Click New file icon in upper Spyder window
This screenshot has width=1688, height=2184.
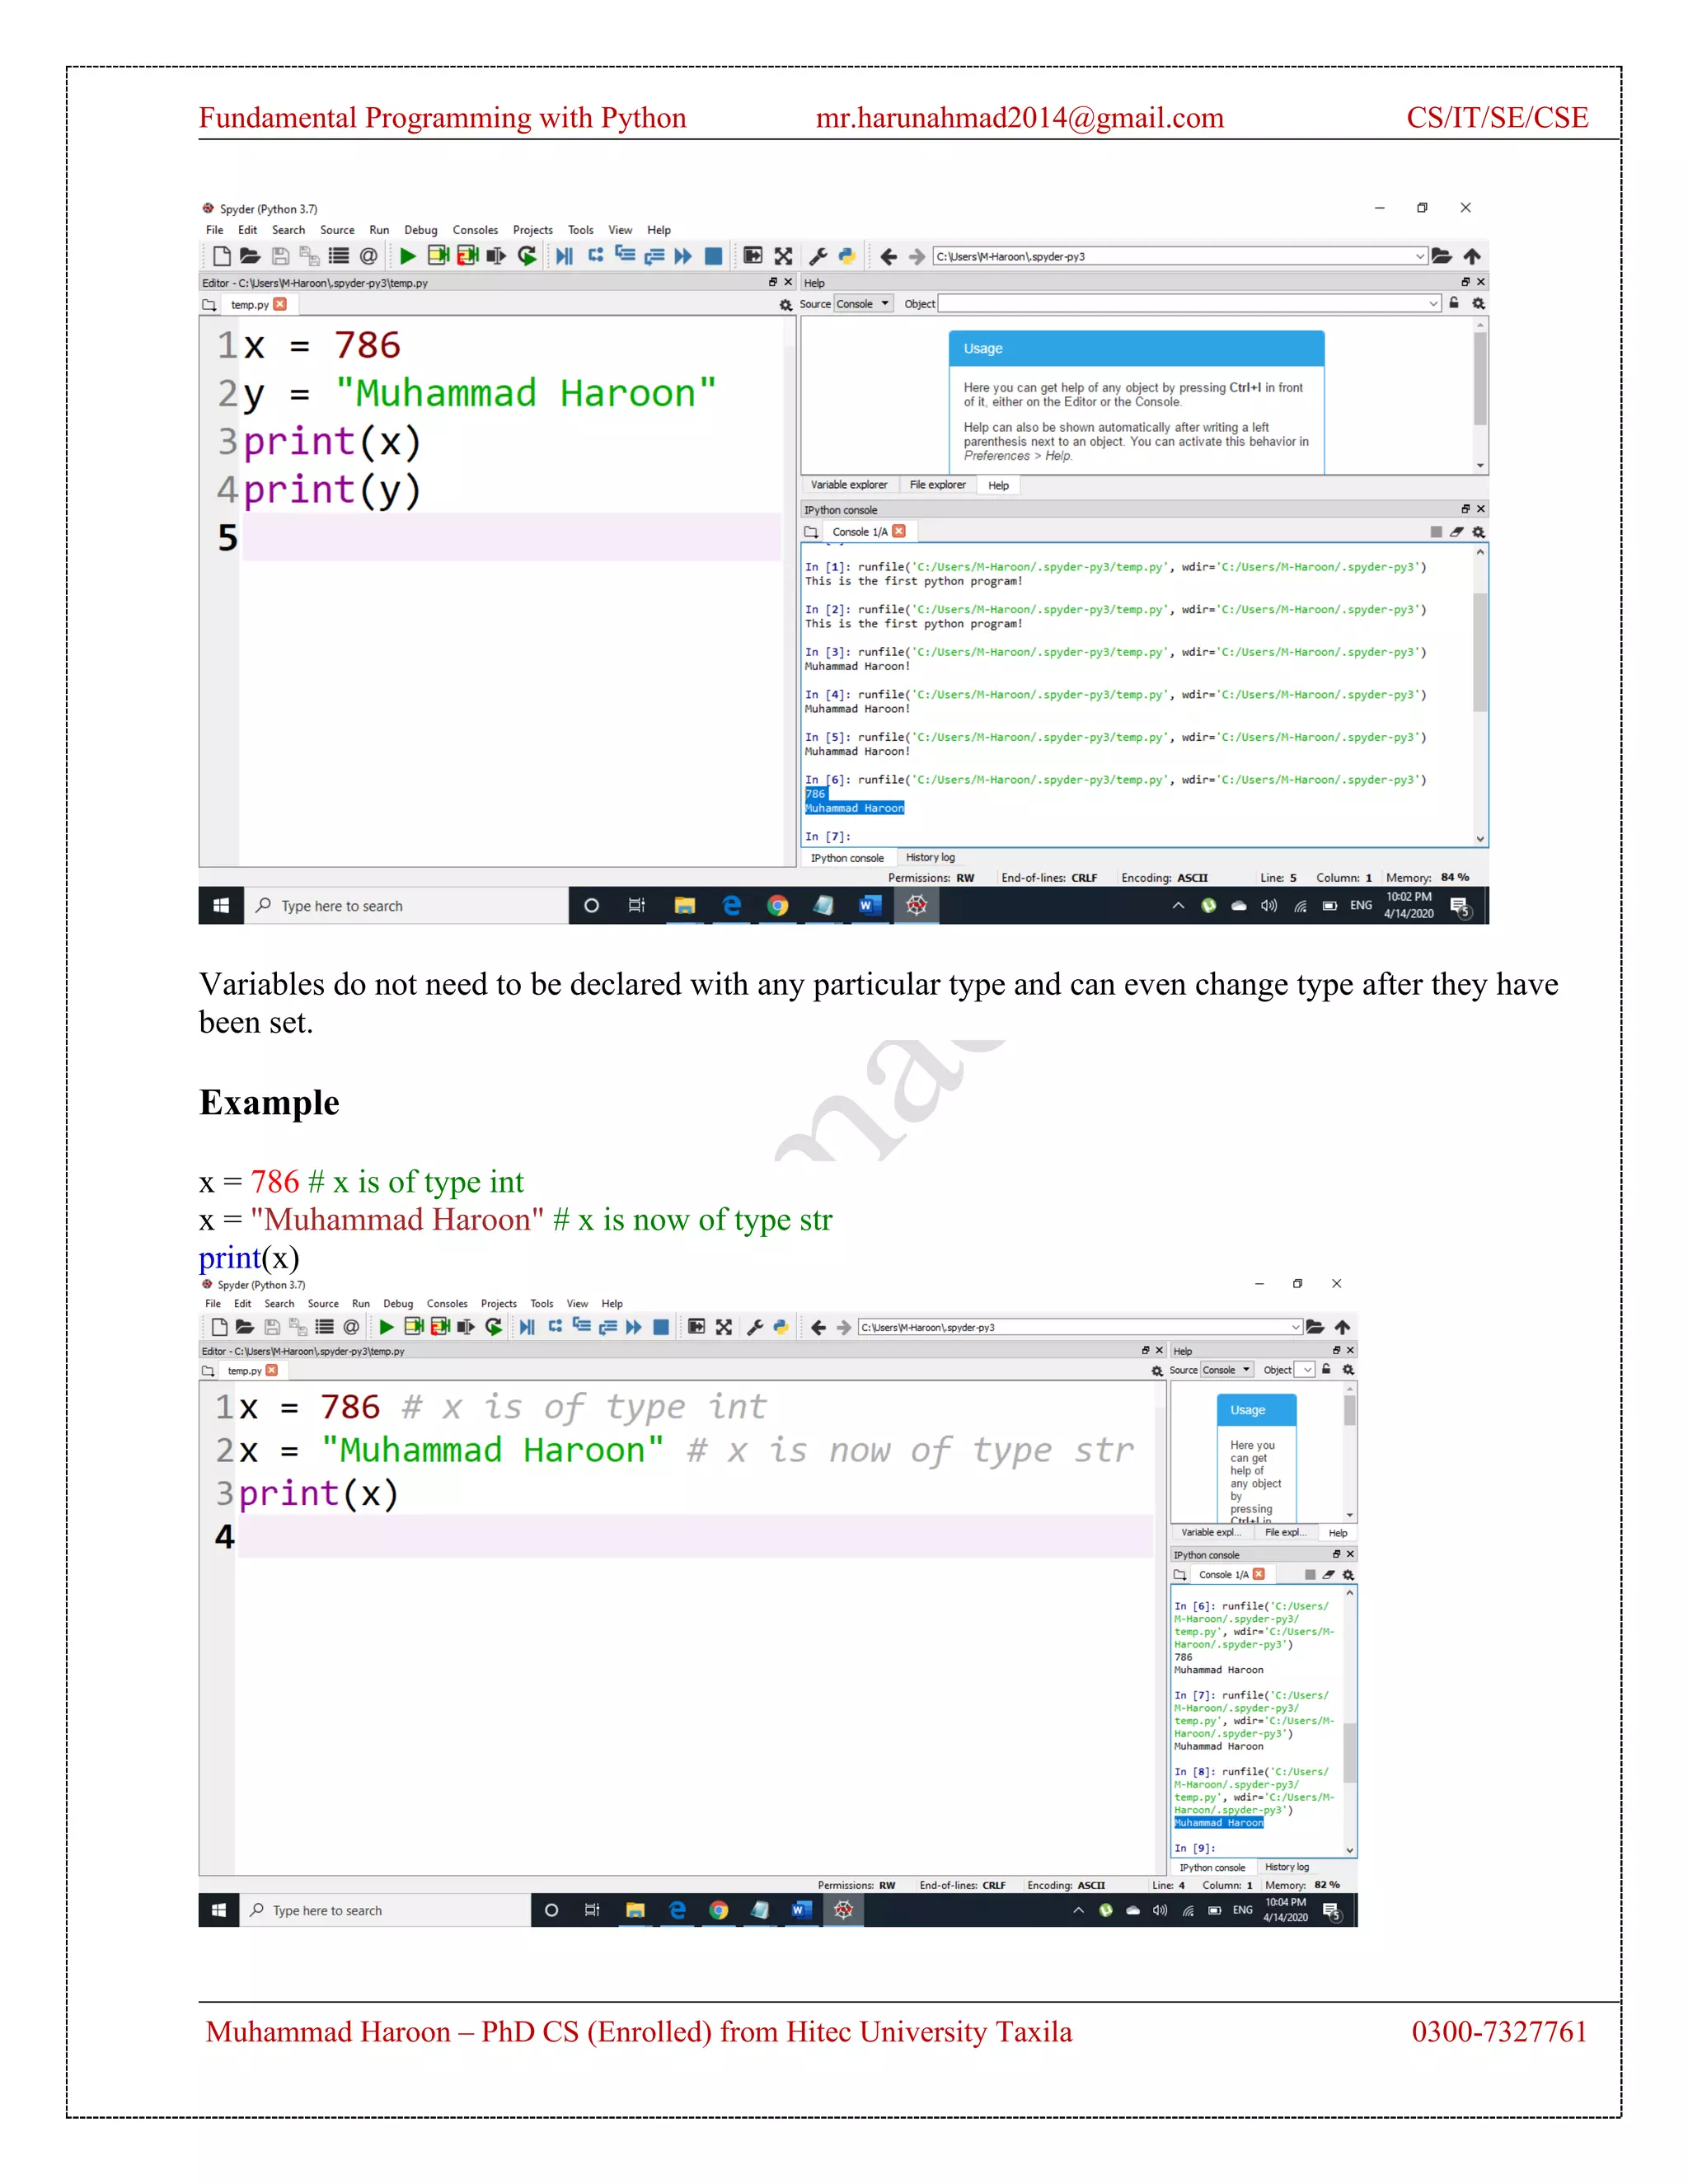click(x=222, y=256)
